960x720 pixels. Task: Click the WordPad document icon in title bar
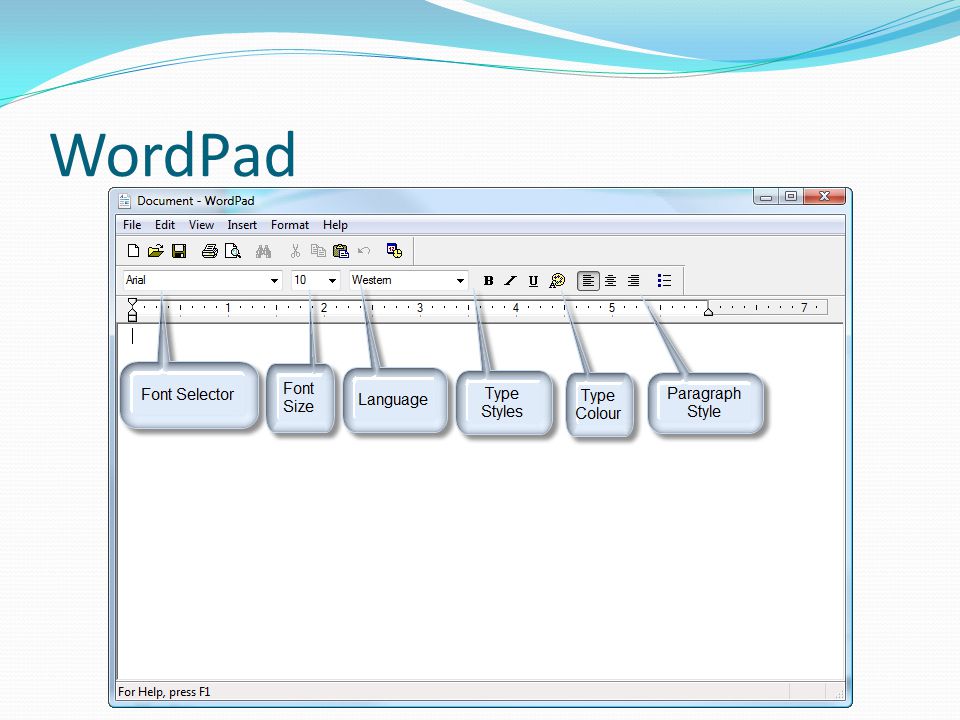(x=125, y=201)
